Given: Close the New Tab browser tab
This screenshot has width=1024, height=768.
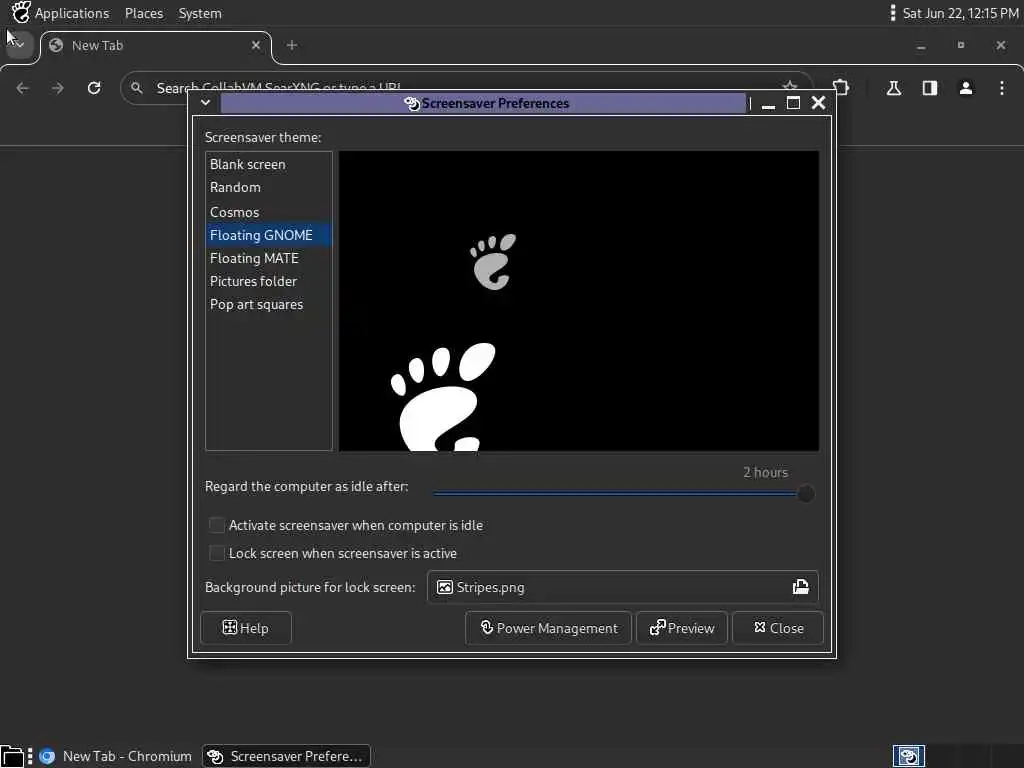Looking at the screenshot, I should tap(255, 45).
